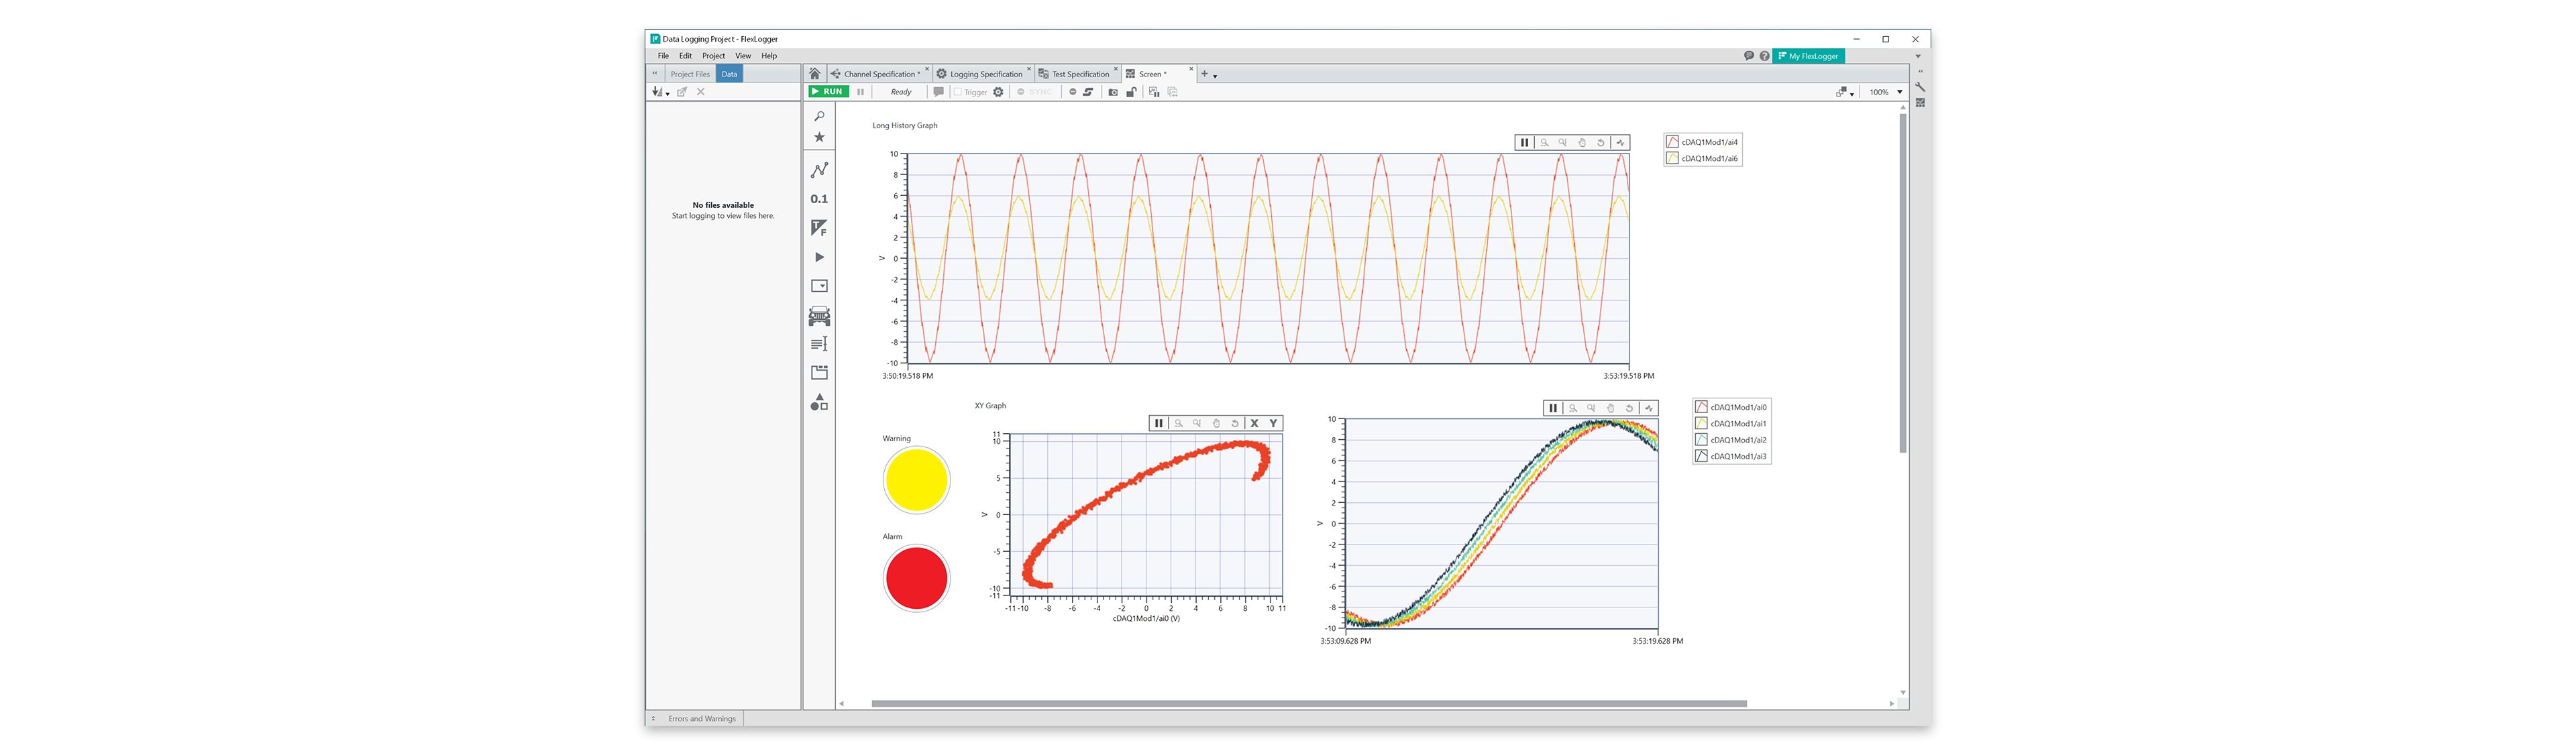Click the feedback speech bubble icon
Image resolution: width=2576 pixels, height=755 pixels.
coord(1749,56)
